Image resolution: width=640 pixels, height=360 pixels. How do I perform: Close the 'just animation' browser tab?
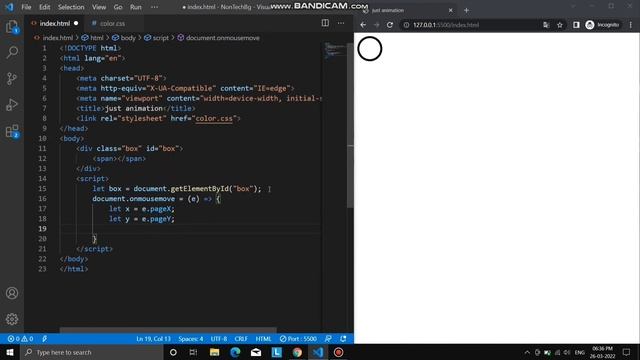451,10
